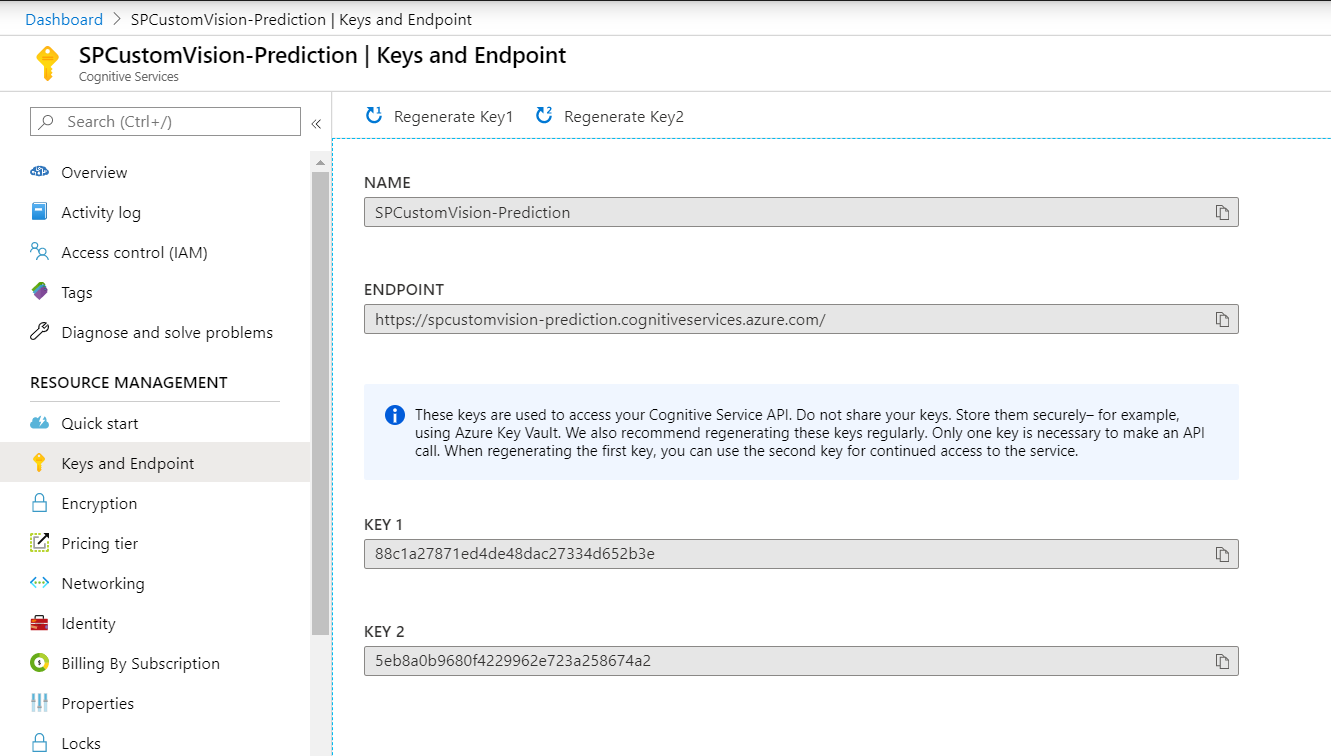Image resolution: width=1331 pixels, height=756 pixels.
Task: Copy the KEY 1 value to clipboard
Action: point(1222,554)
